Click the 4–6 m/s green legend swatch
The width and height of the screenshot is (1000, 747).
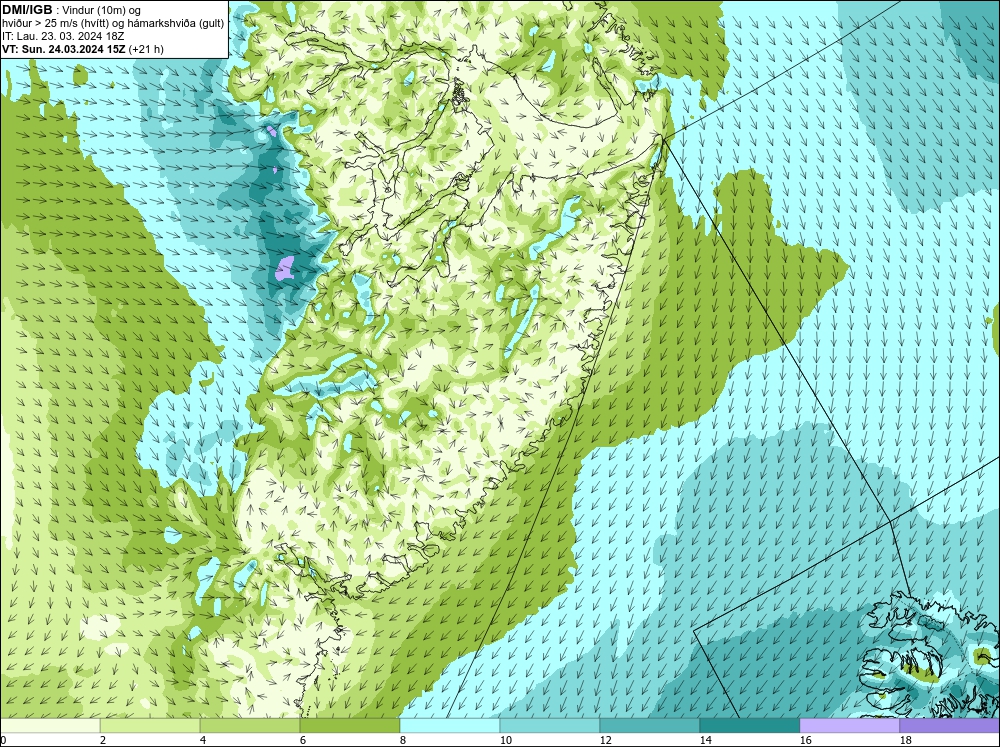(250, 726)
